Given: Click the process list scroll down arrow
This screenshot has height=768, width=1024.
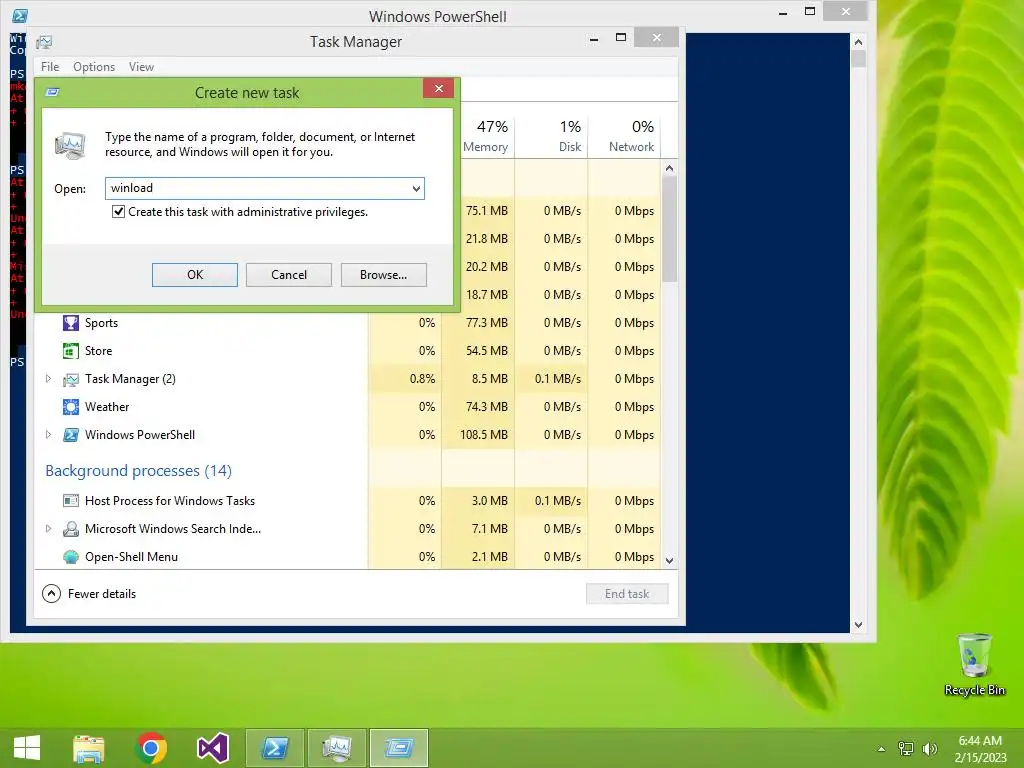Looking at the screenshot, I should click(x=669, y=560).
